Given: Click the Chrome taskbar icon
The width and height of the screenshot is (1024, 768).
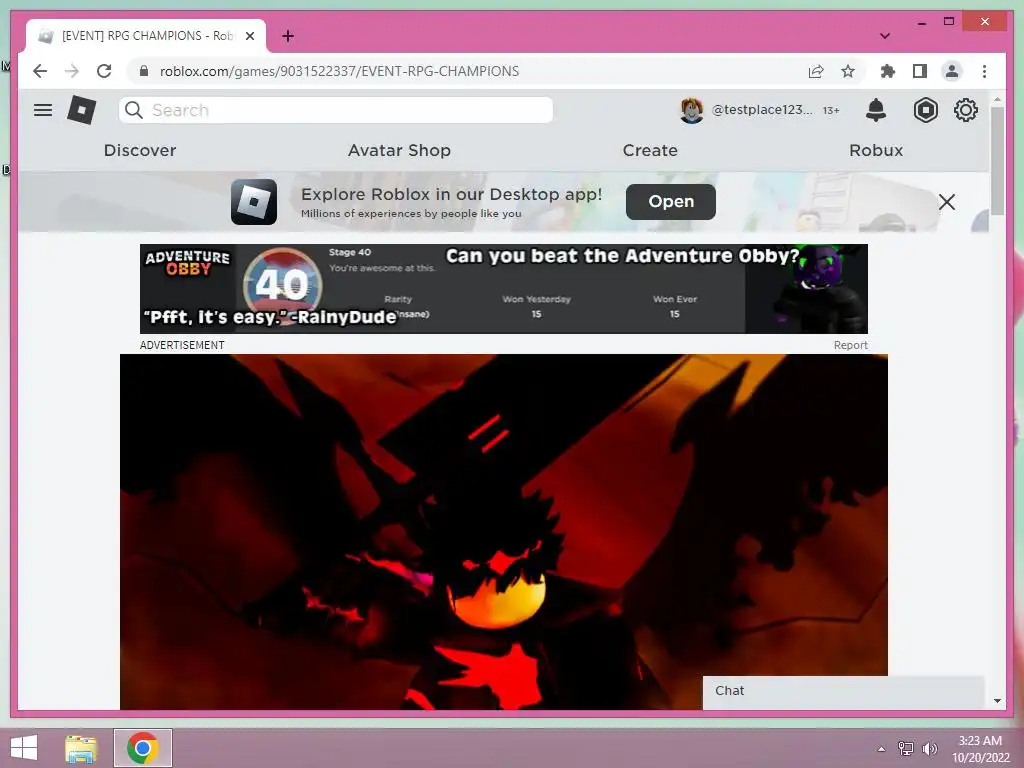Looking at the screenshot, I should [143, 748].
